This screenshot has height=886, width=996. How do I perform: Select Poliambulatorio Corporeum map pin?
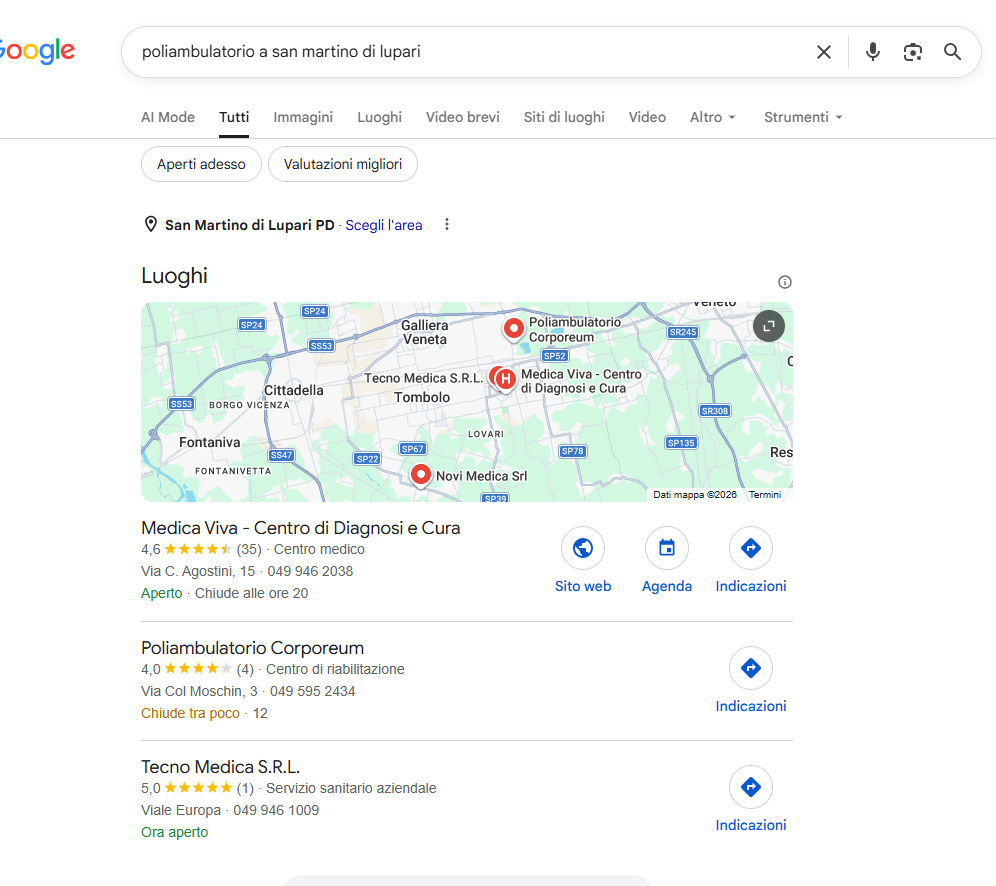coord(513,329)
